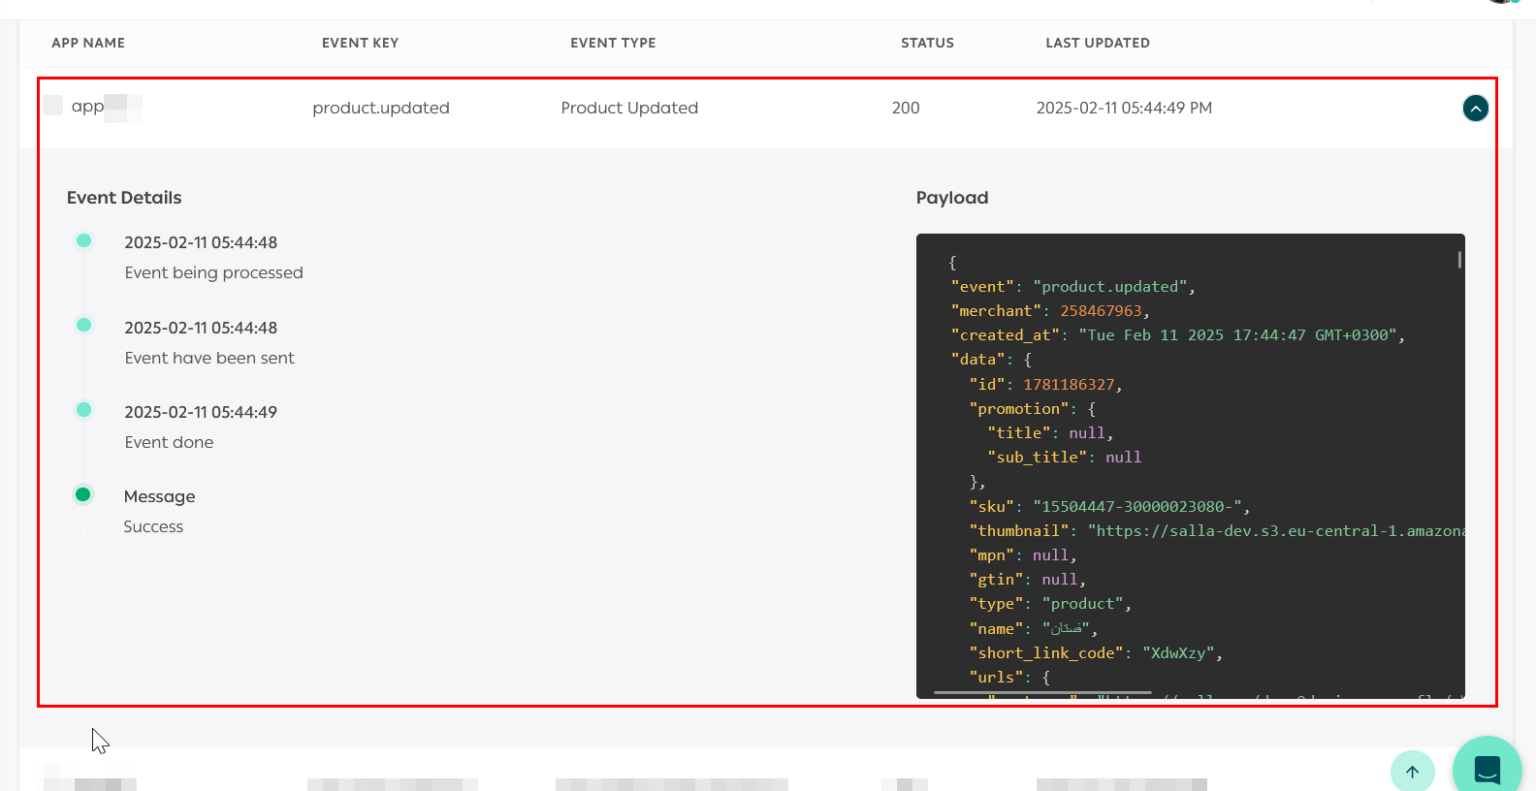Click the sku value in payload

[1137, 506]
